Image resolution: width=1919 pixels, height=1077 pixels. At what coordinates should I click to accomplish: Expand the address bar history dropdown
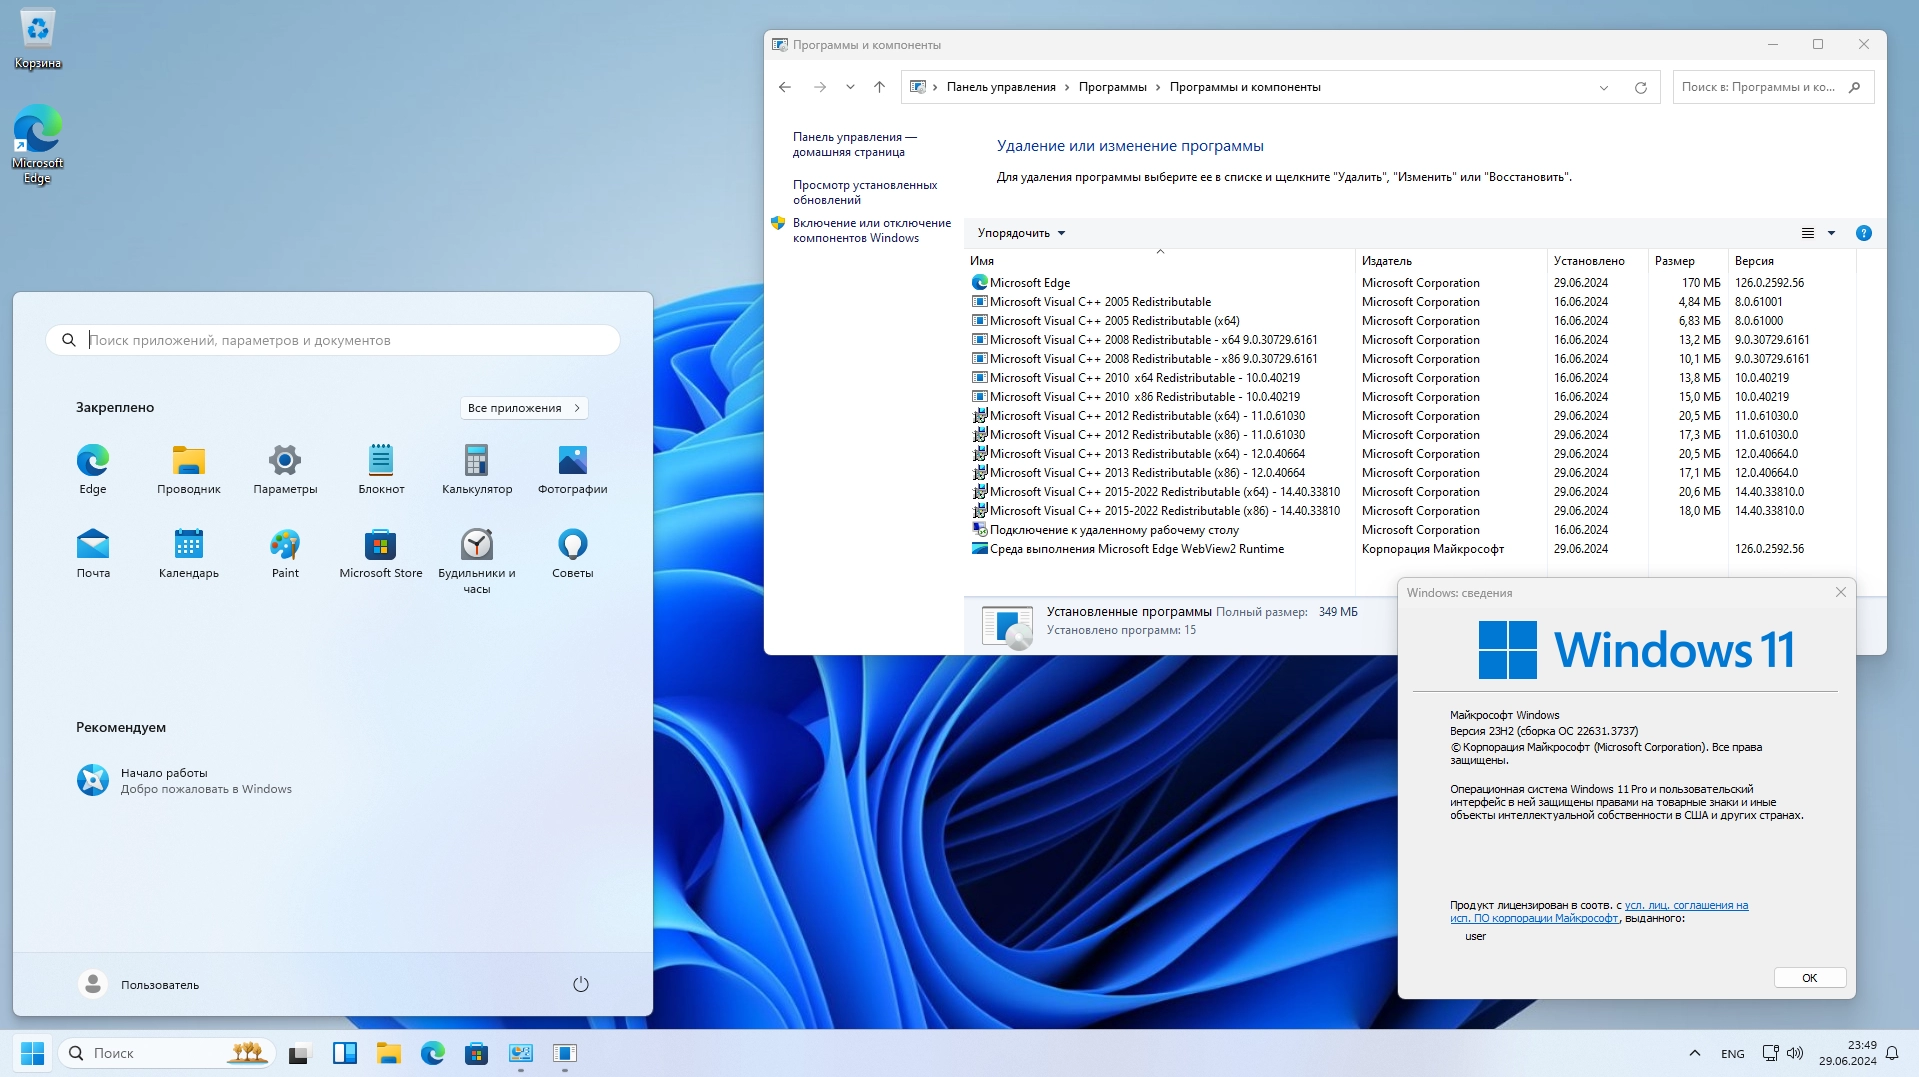pos(1603,88)
